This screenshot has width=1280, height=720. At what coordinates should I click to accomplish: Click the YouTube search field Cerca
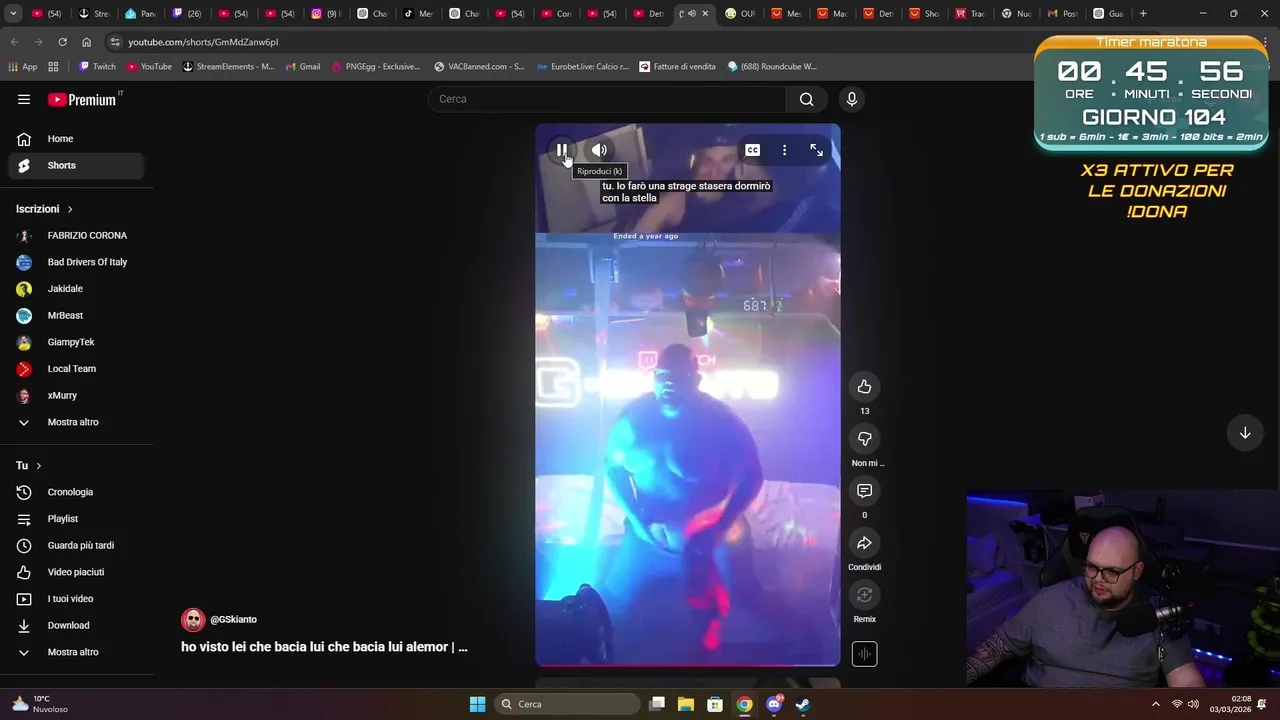tap(607, 99)
